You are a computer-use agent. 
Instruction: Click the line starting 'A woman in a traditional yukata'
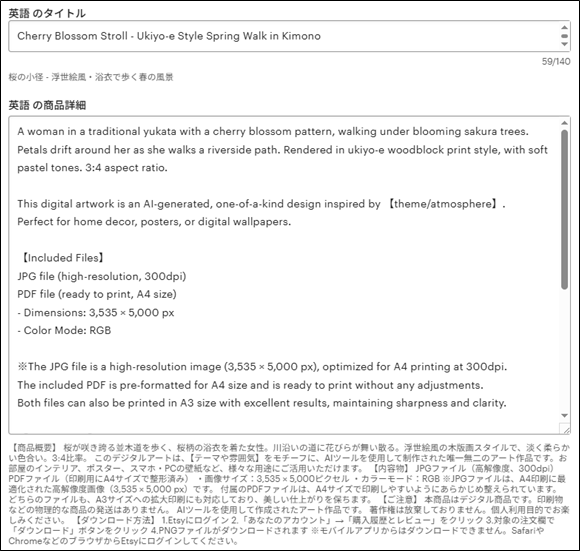[x=273, y=132]
